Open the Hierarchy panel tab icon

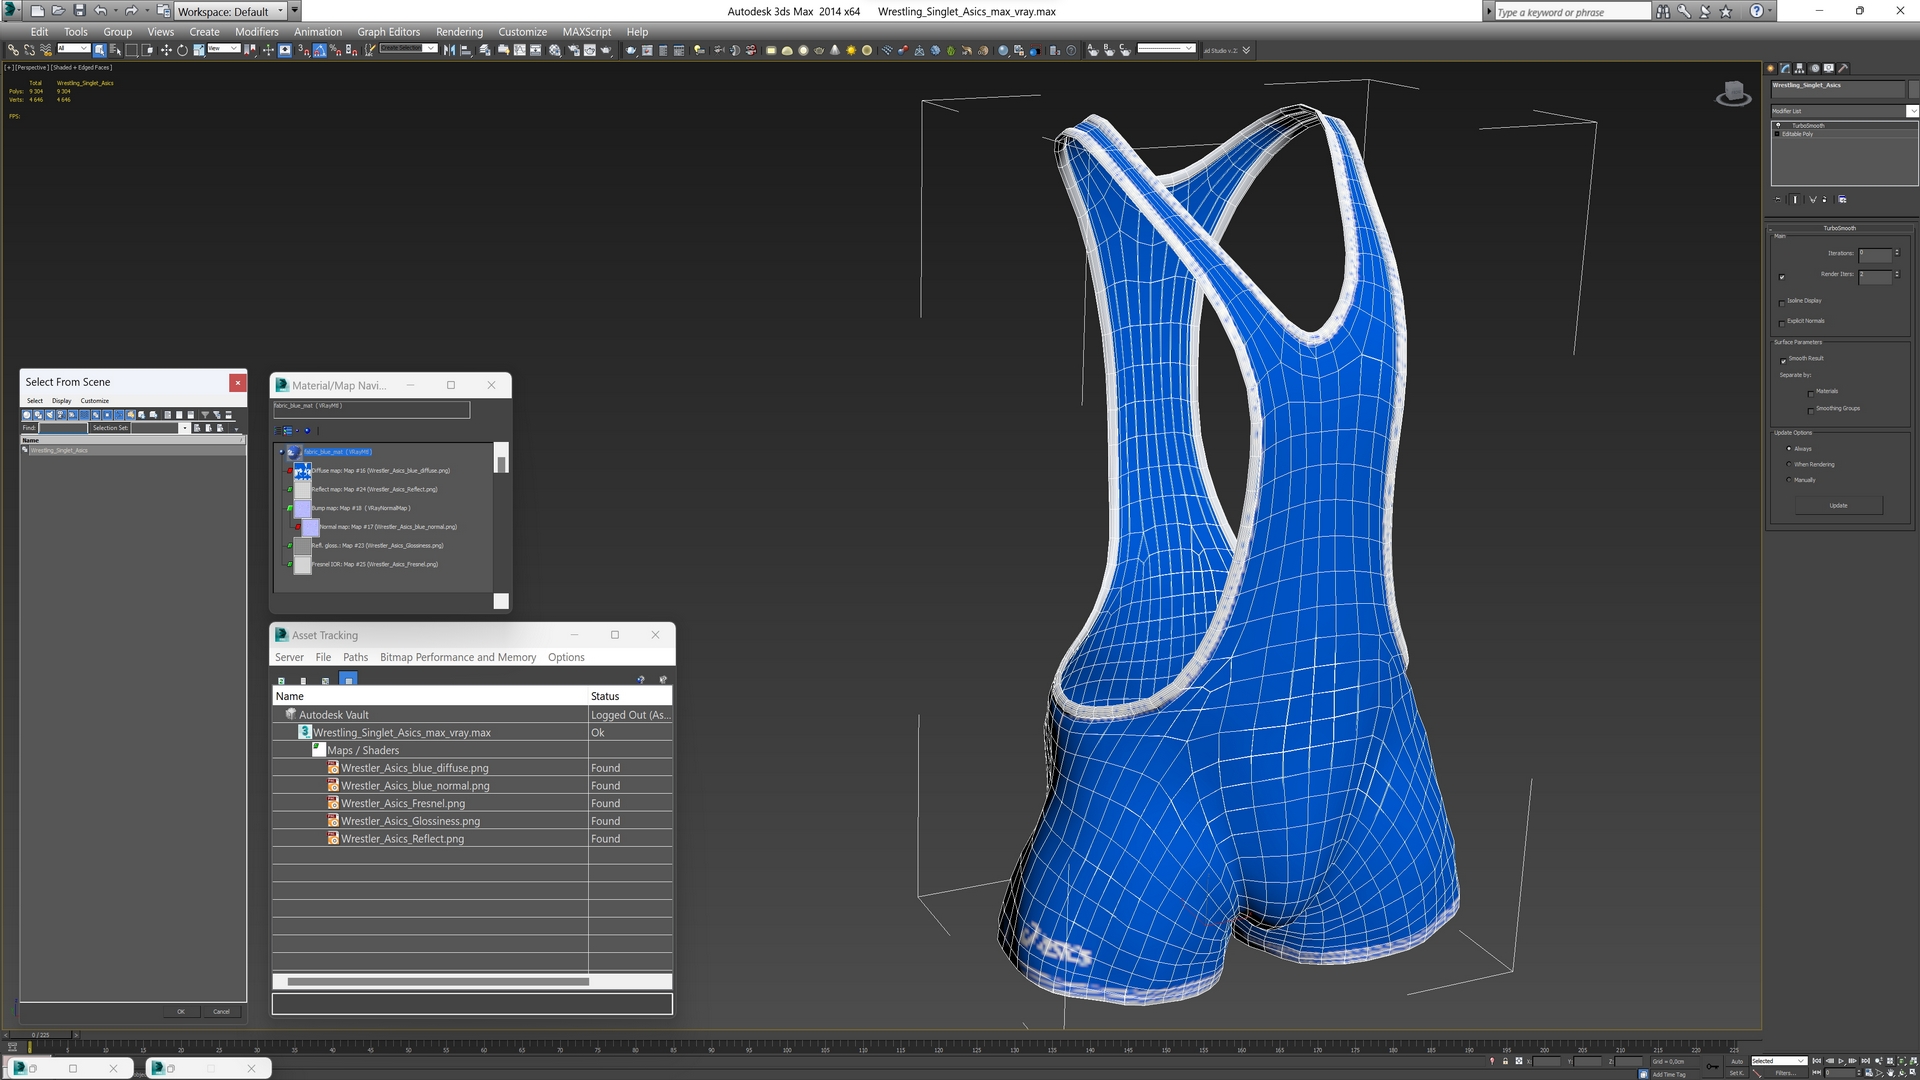(1800, 68)
